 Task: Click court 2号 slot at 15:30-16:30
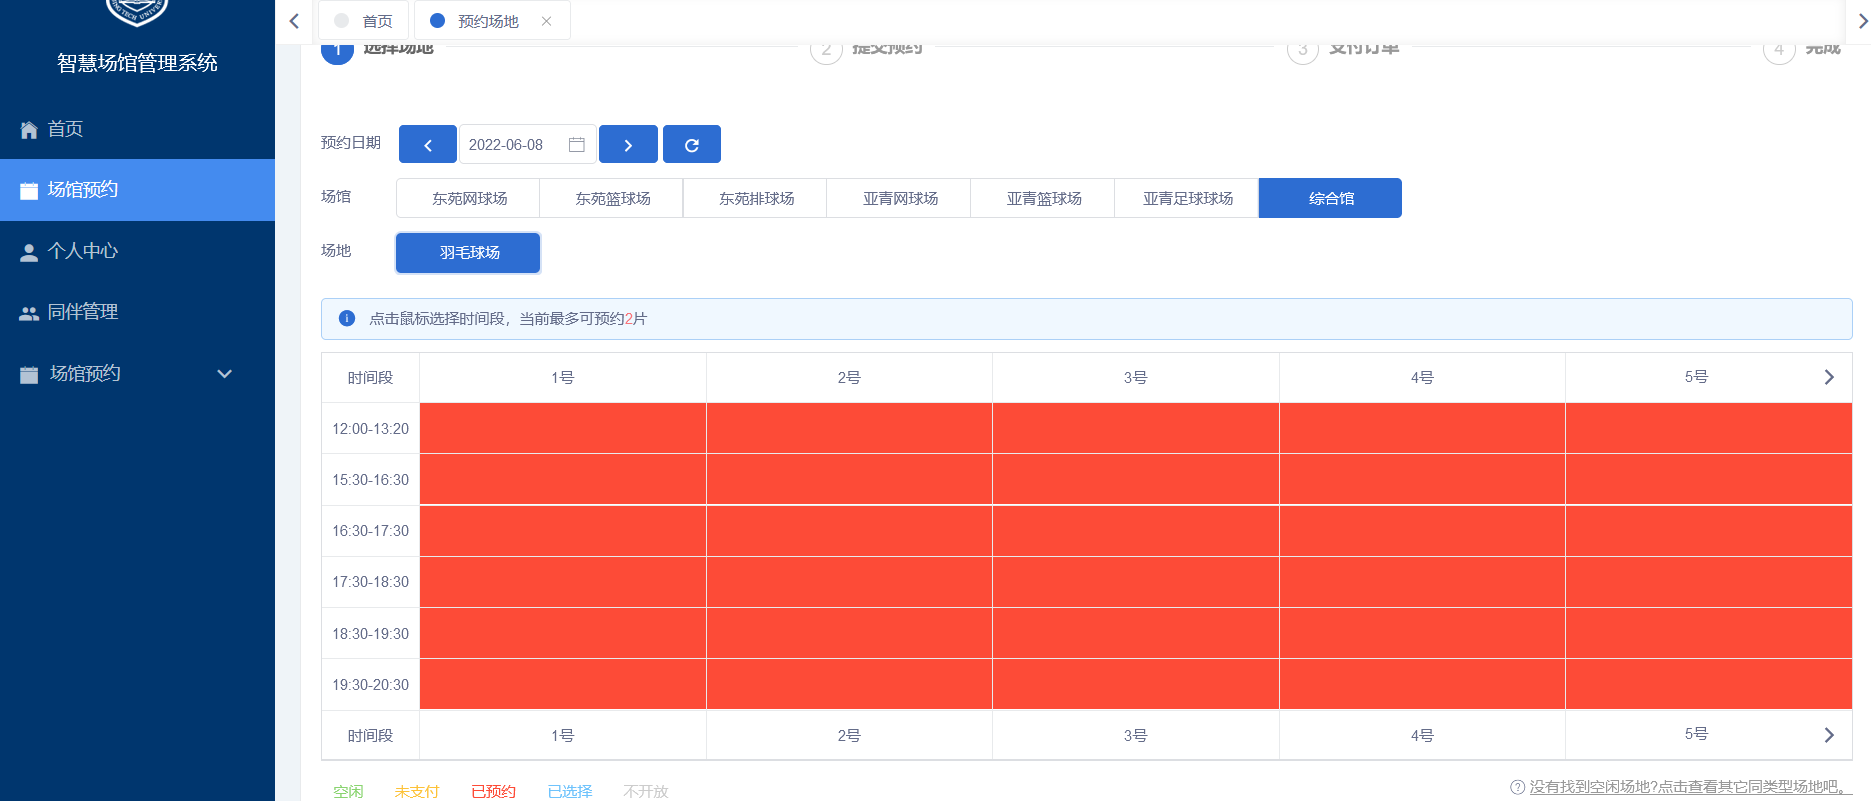[x=849, y=479]
